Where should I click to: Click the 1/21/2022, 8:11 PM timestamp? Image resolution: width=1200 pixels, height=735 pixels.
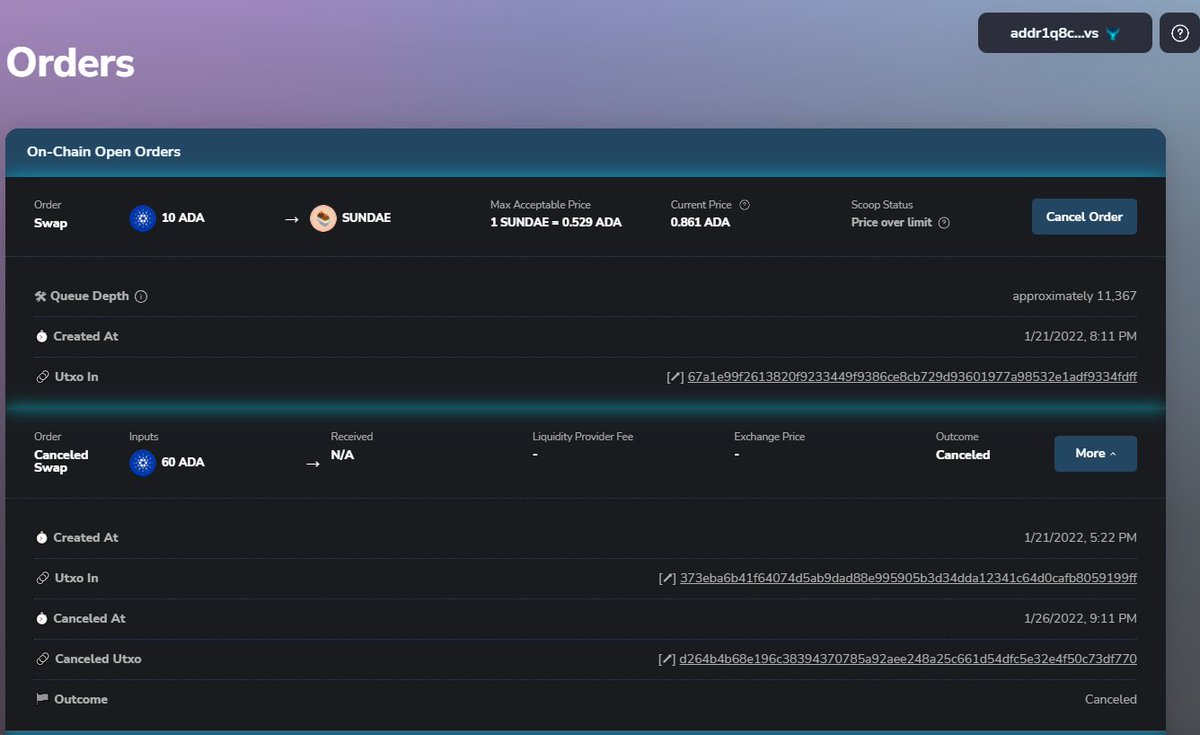coord(1080,337)
